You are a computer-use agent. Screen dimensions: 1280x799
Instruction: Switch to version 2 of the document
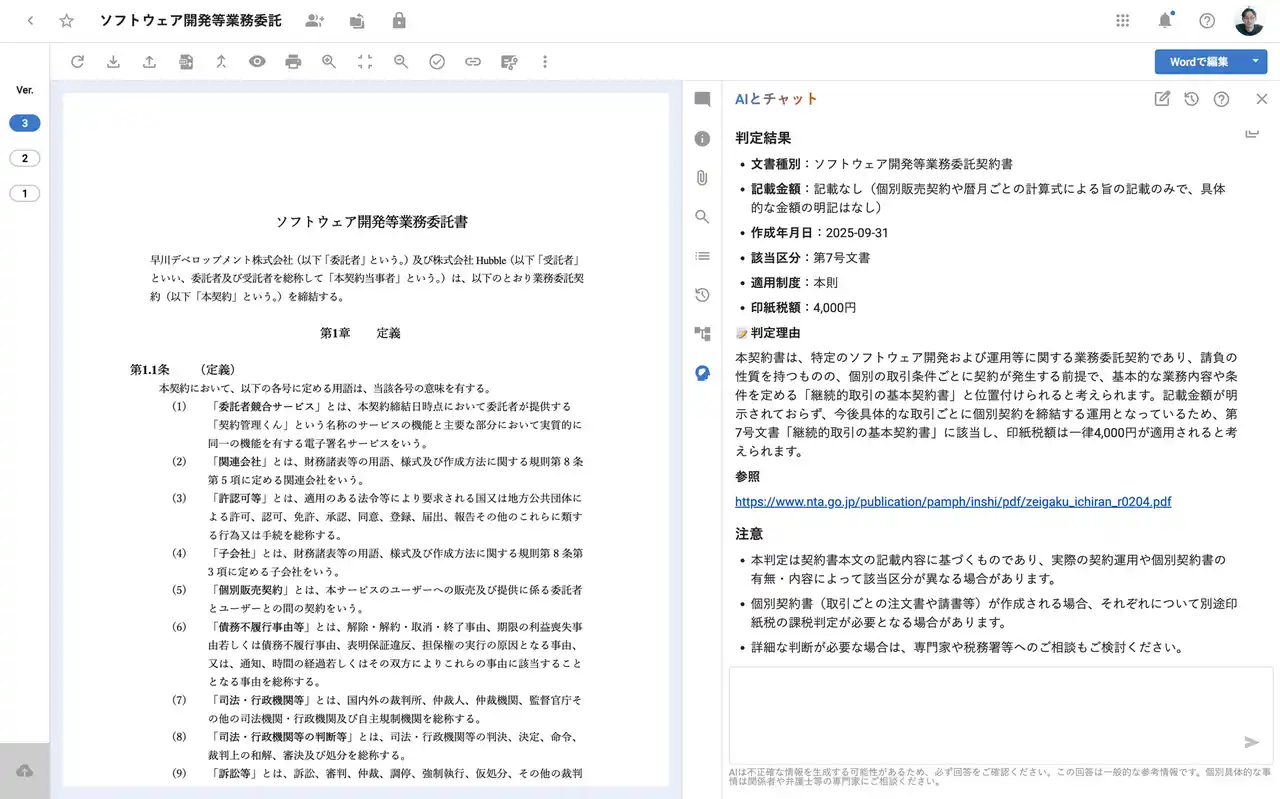click(x=25, y=158)
